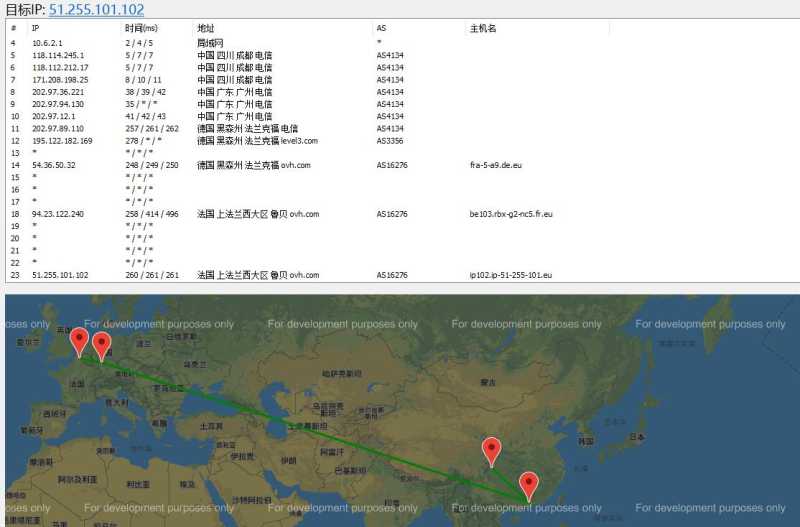Screen dimensions: 800x527
Task: Click the AS4134 cell in hop 11
Action: point(390,129)
